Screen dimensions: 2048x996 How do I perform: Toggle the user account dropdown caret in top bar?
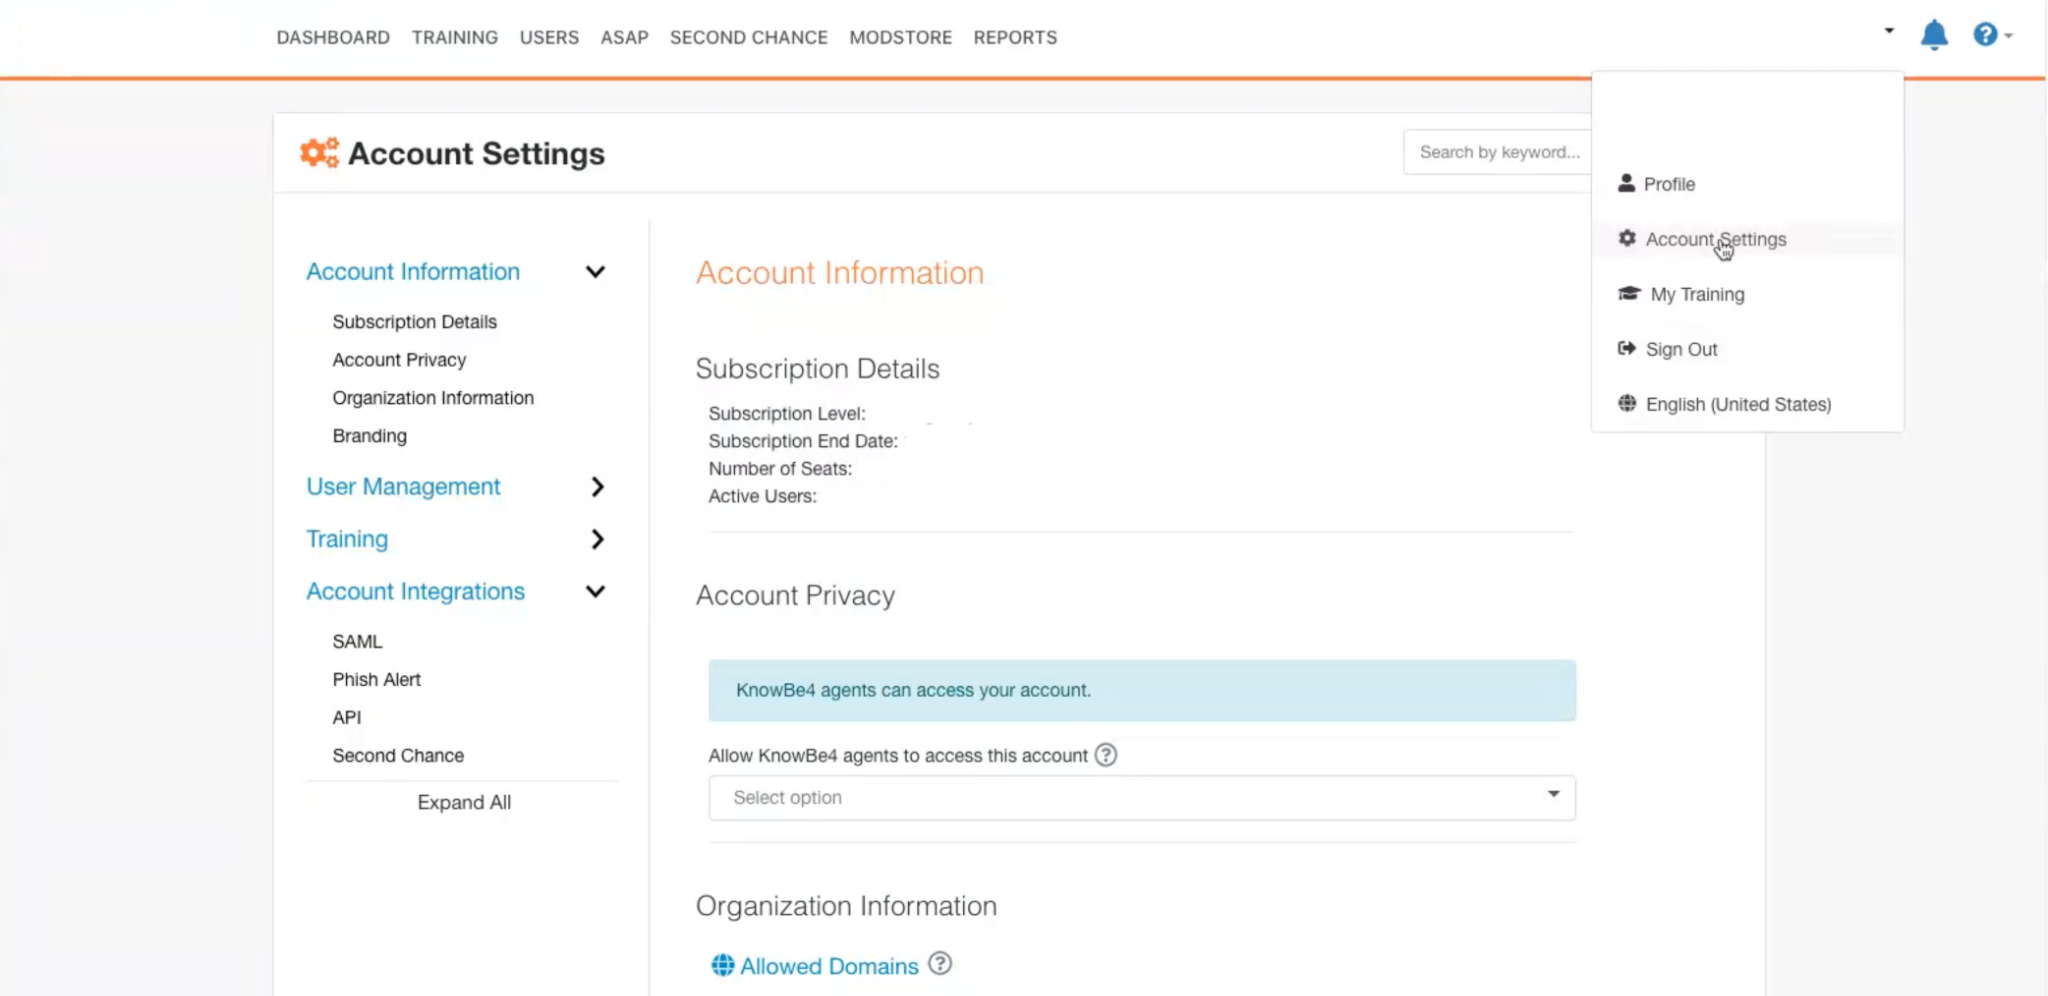(1889, 30)
